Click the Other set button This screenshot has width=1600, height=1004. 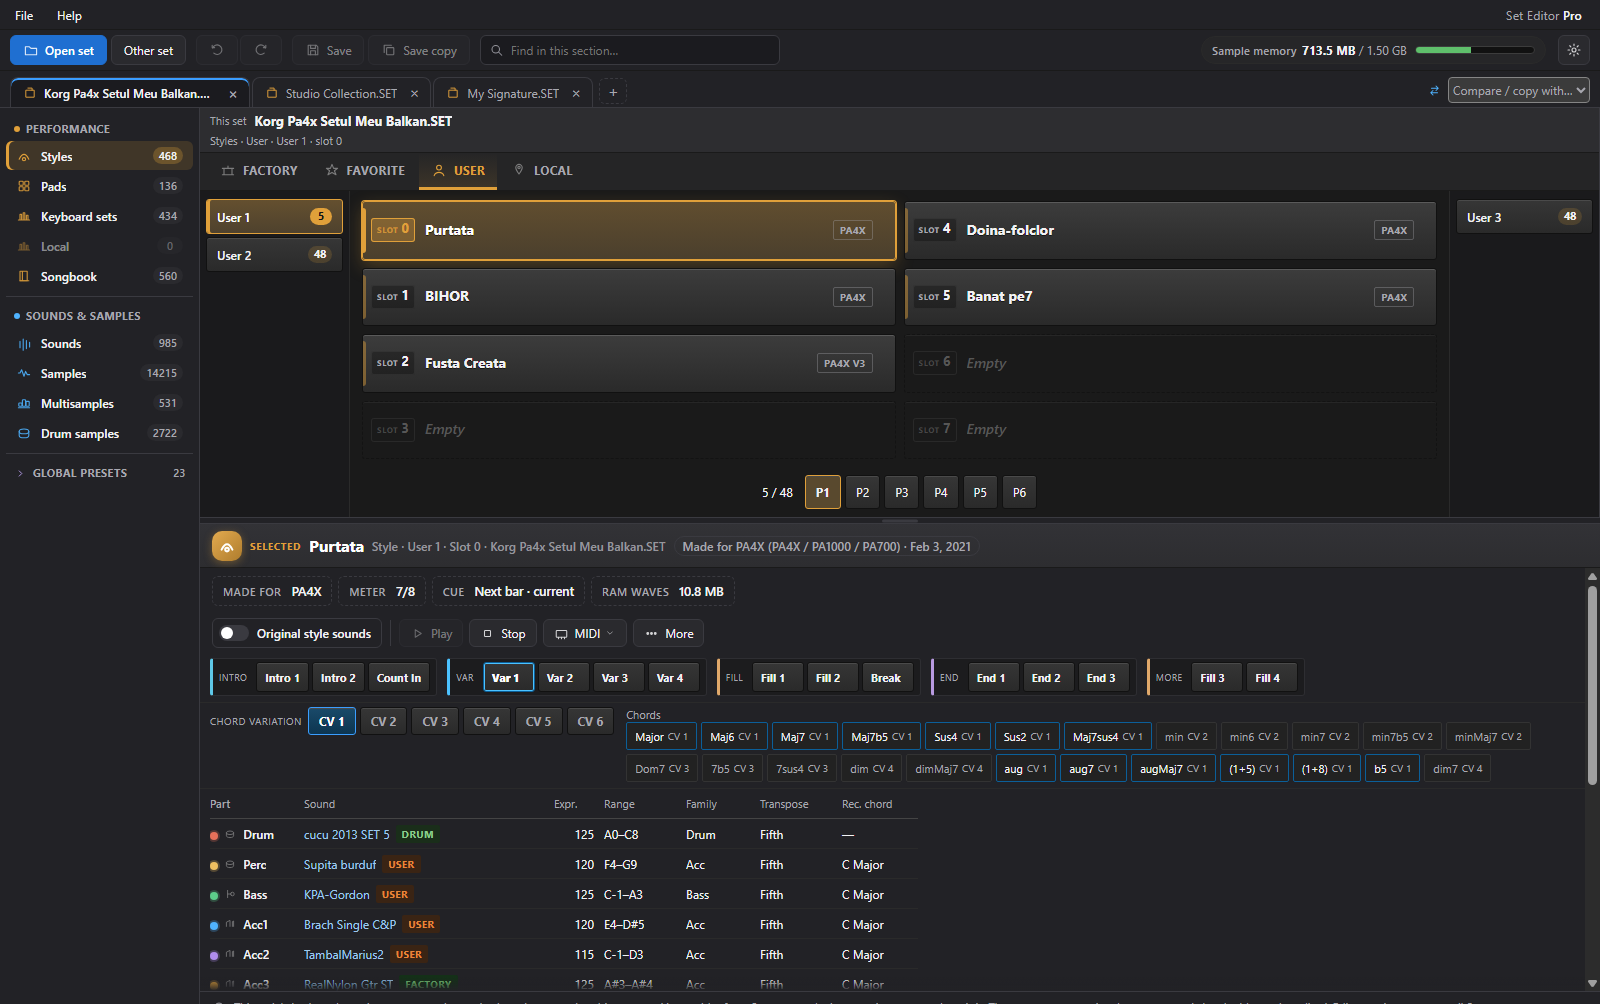coord(148,50)
